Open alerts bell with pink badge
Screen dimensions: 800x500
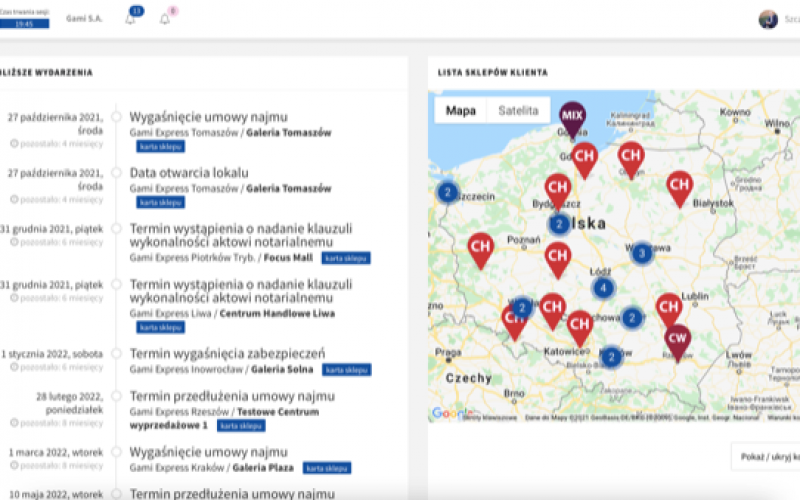[x=164, y=19]
